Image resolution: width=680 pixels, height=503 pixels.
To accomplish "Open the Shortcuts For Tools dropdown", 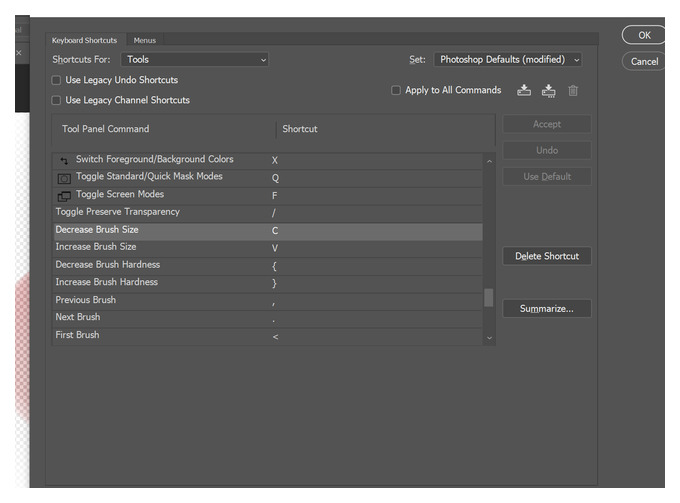I will (x=195, y=59).
